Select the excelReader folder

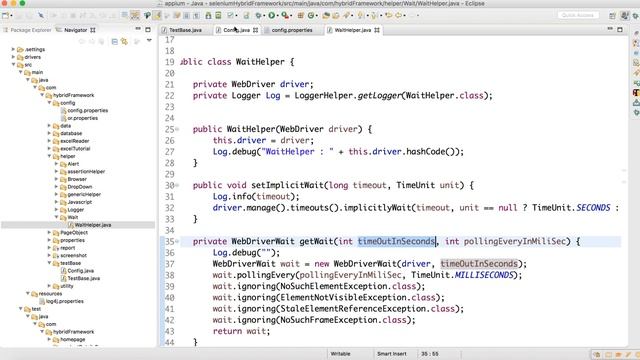[x=71, y=141]
